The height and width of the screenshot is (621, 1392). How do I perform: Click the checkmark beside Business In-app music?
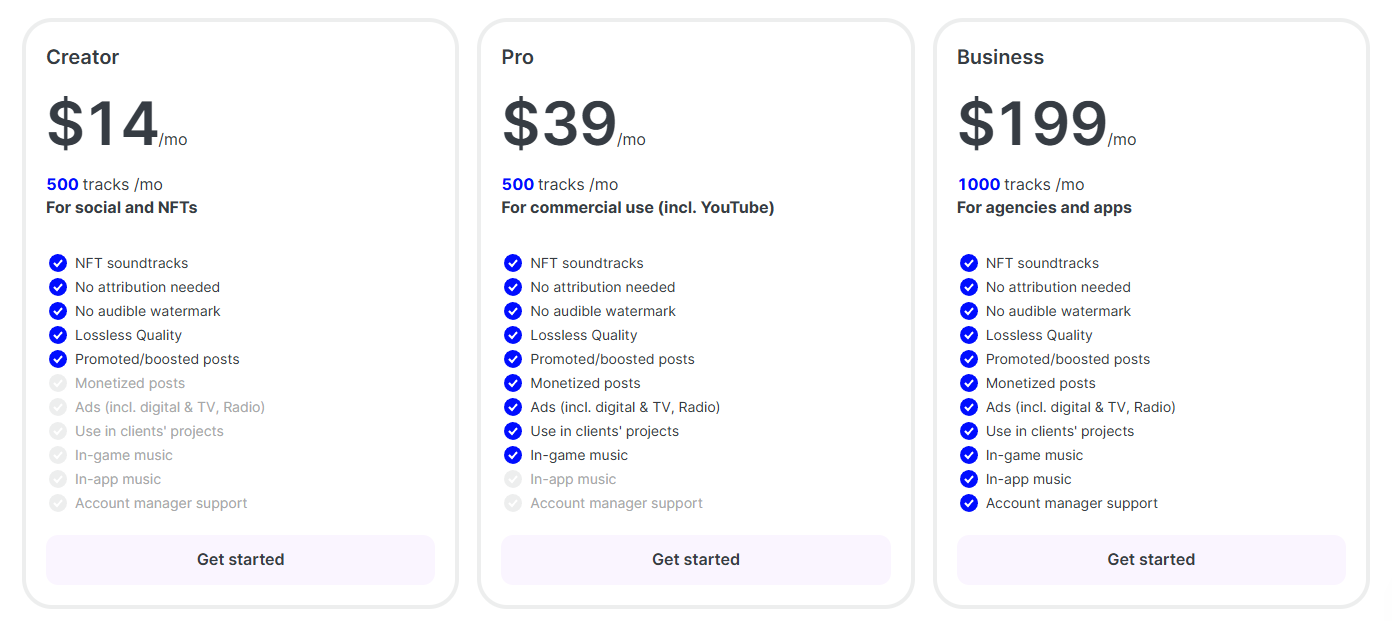pyautogui.click(x=968, y=479)
